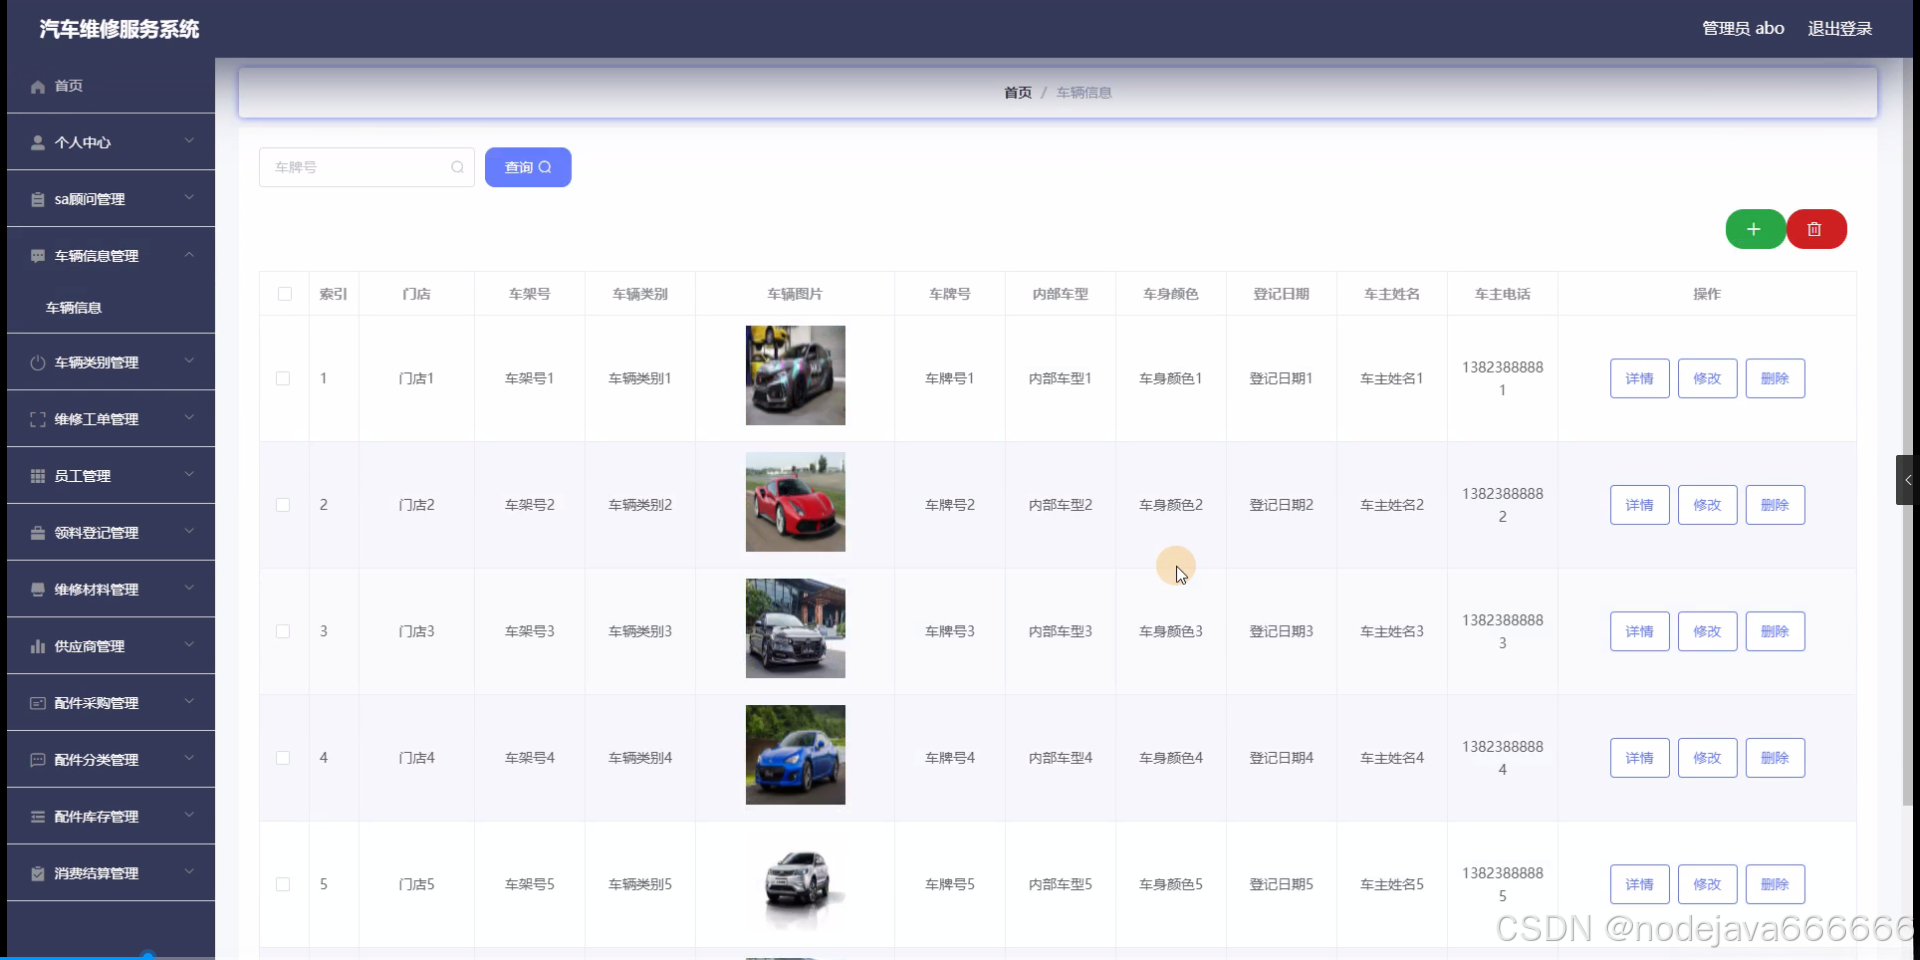Screen dimensions: 1920x960
Task: Click the chat icon beside 配件分类管理
Action: coord(38,760)
